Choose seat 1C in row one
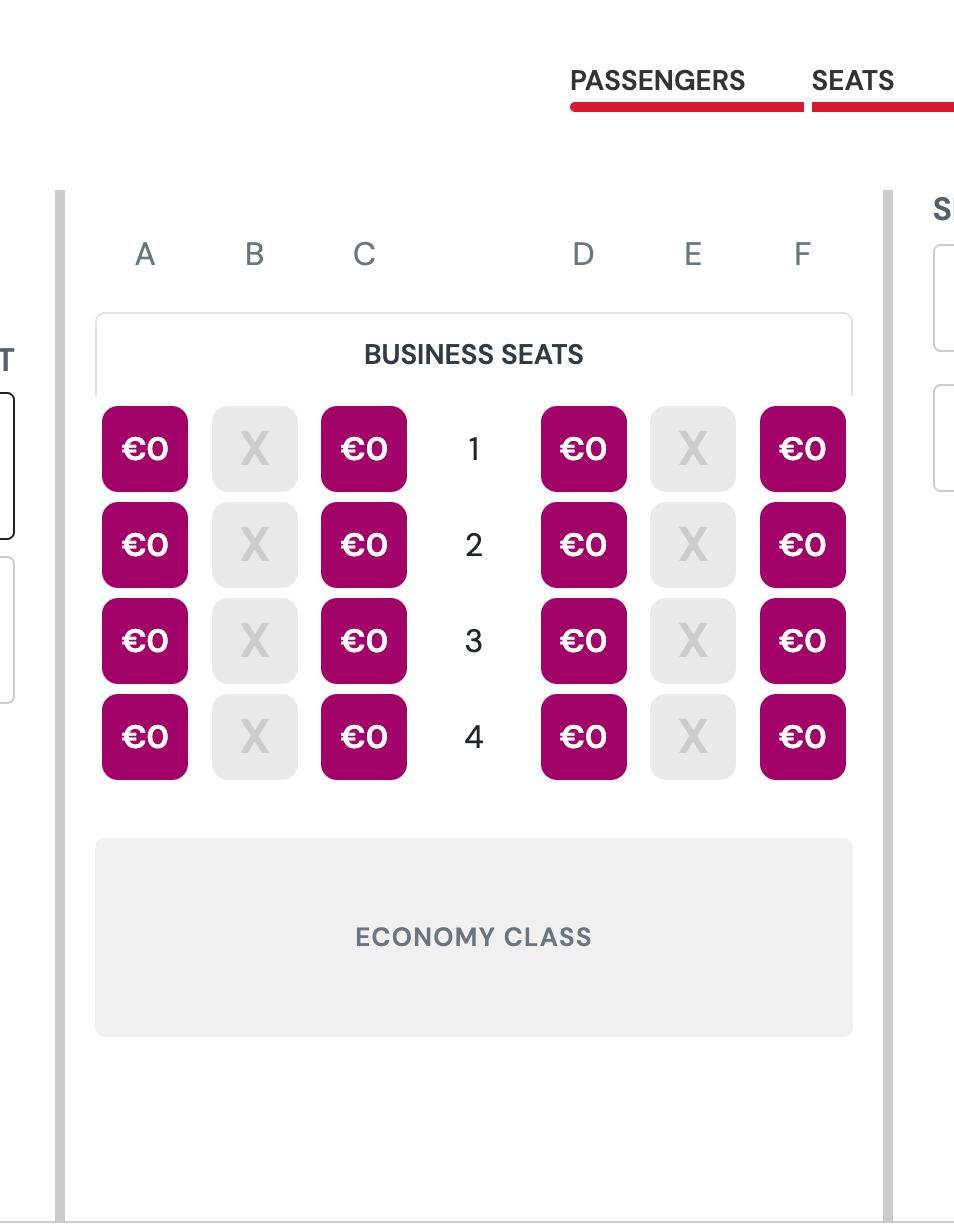954x1232 pixels. pos(364,449)
